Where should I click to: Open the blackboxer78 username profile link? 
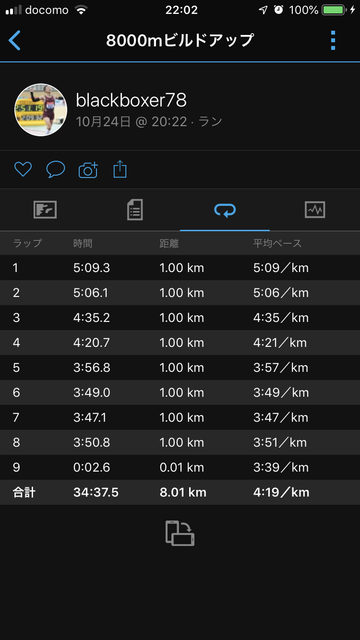click(x=131, y=100)
